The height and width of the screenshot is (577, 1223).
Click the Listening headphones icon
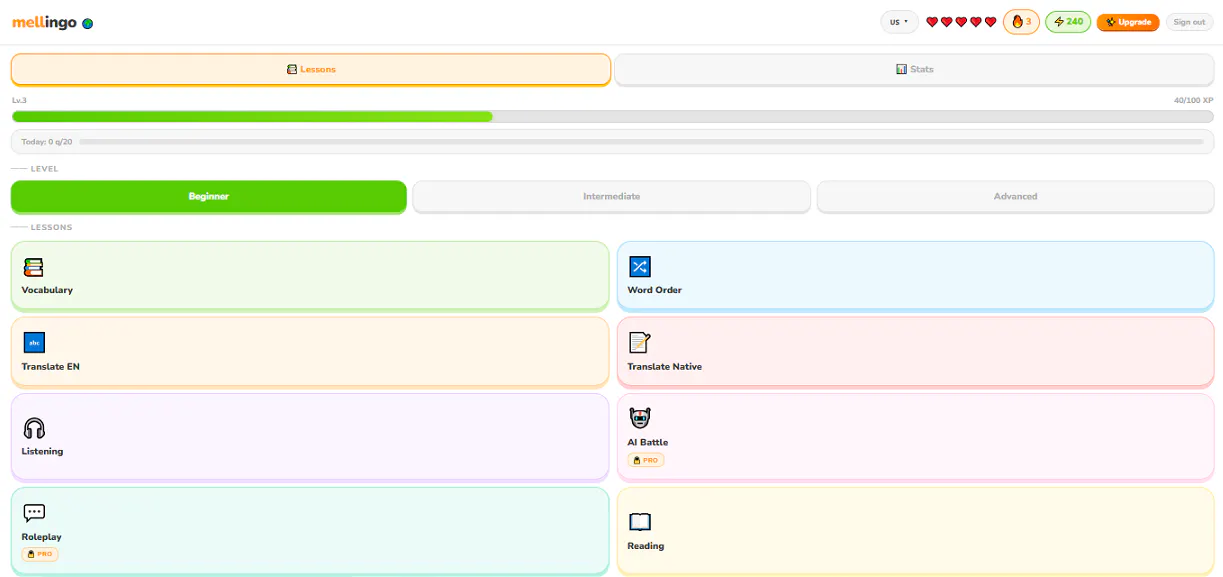pos(34,428)
